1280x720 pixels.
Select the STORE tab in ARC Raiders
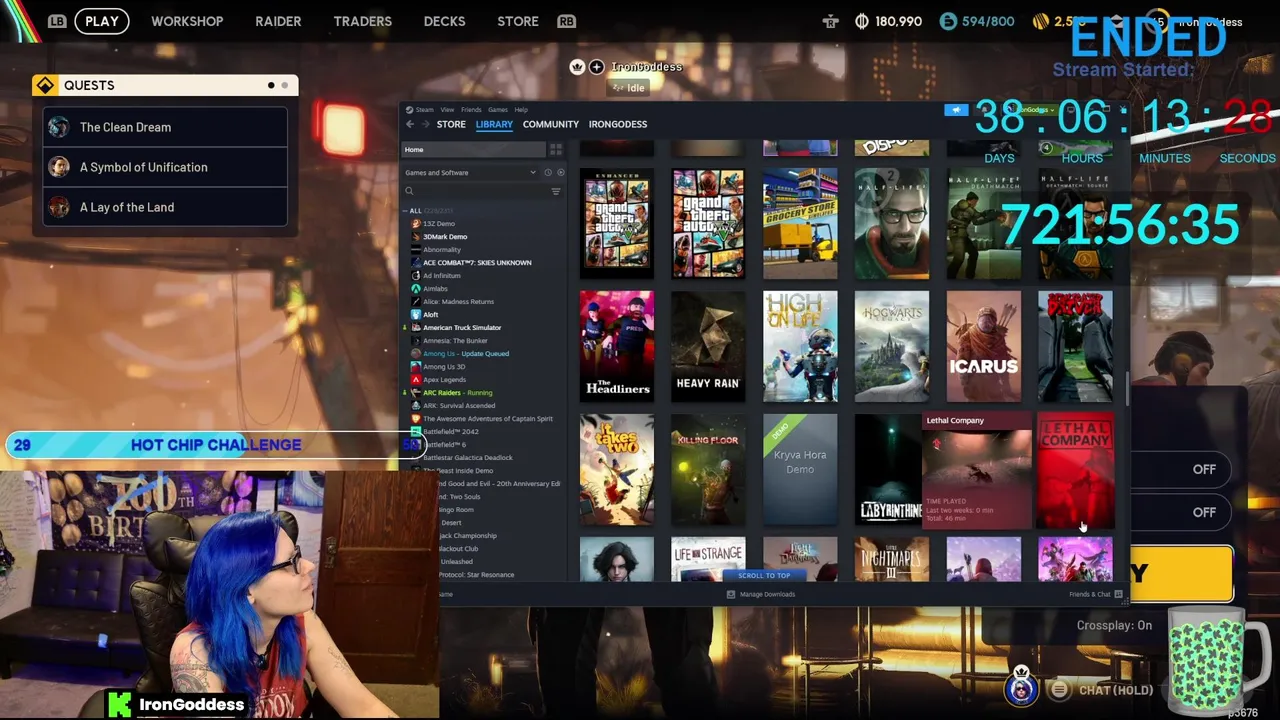click(518, 21)
